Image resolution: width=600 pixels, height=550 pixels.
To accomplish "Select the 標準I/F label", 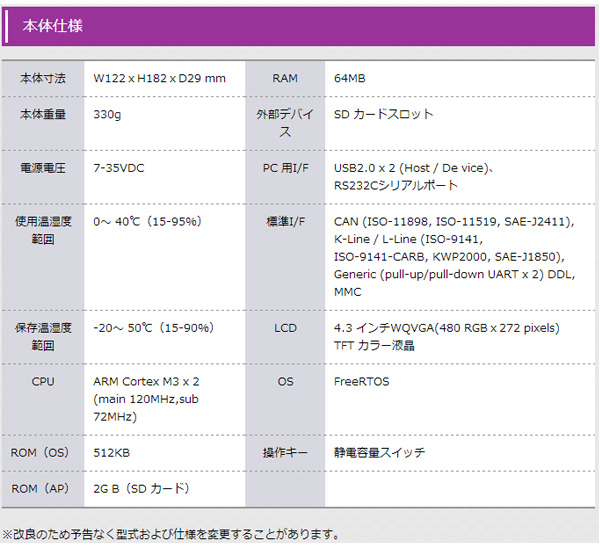I will [285, 222].
